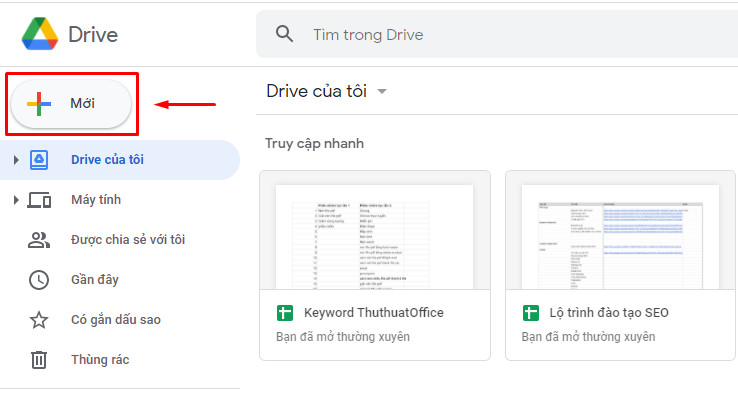Viewport: 738px width, 393px height.
Task: Click the shared people icon
Action: coord(39,240)
